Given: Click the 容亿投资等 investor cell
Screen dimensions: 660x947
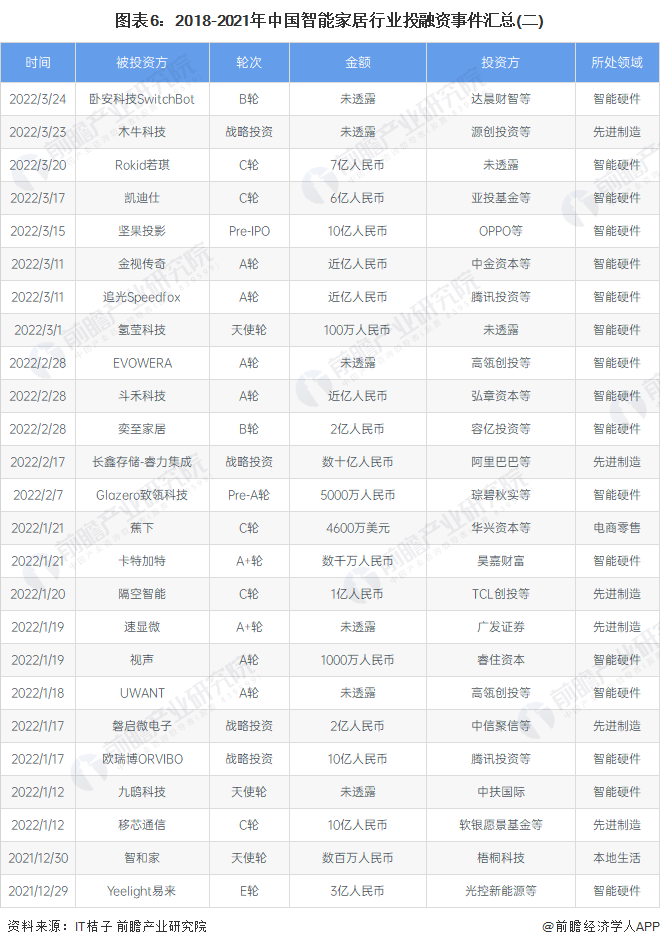Looking at the screenshot, I should (x=501, y=429).
